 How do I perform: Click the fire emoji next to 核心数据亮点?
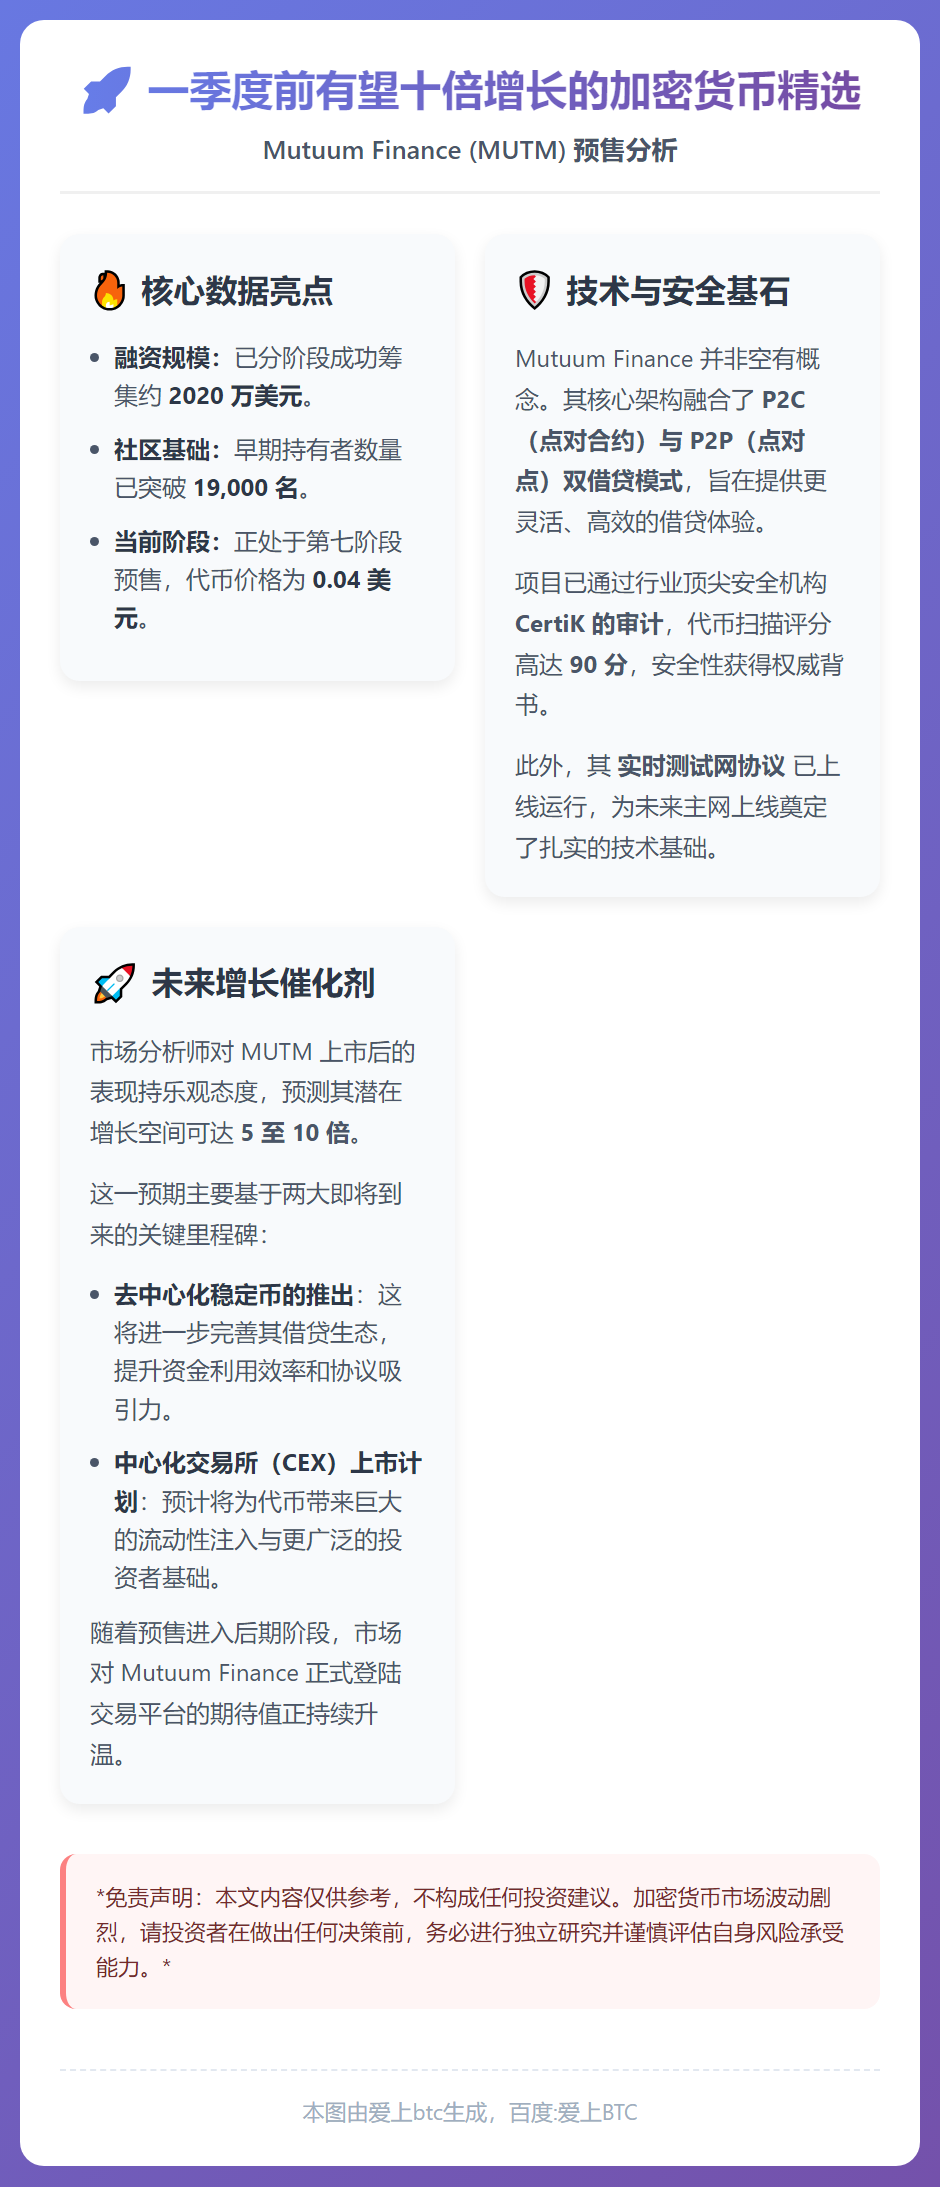click(x=110, y=291)
